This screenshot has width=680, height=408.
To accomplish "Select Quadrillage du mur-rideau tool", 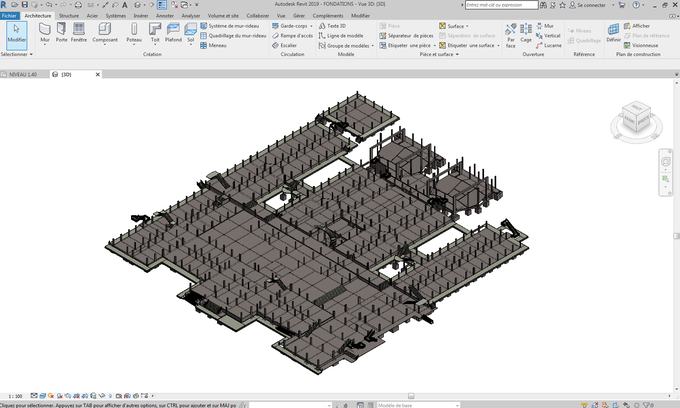I will point(233,36).
